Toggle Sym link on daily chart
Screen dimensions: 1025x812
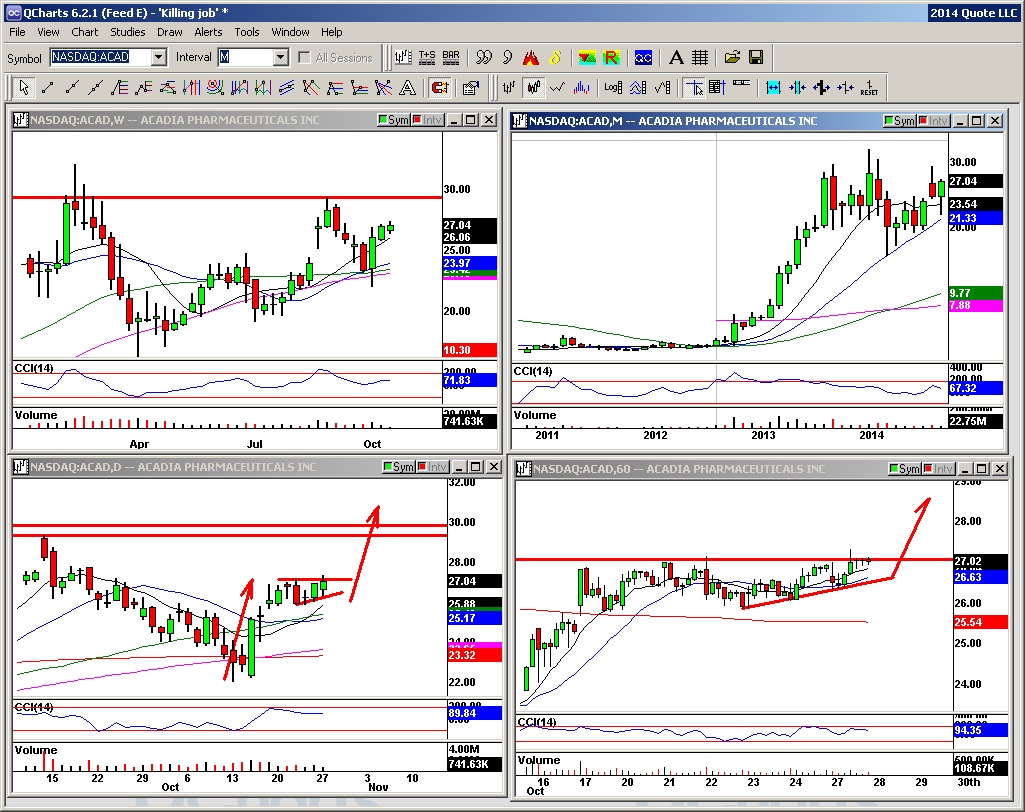399,467
